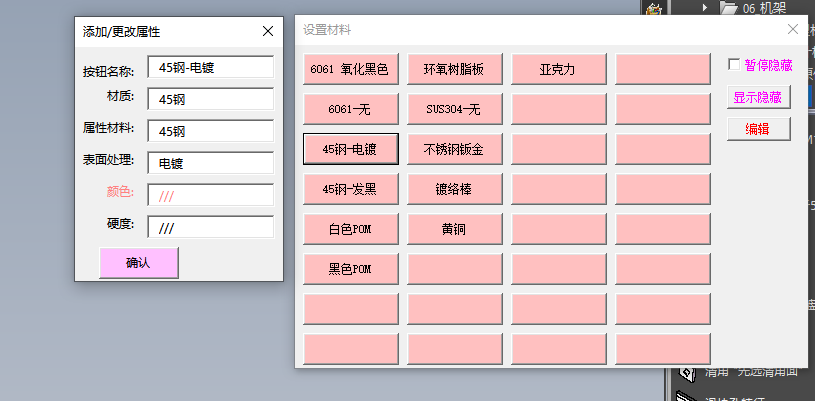815x401 pixels.
Task: Focus the 属性材料 input field
Action: [211, 131]
